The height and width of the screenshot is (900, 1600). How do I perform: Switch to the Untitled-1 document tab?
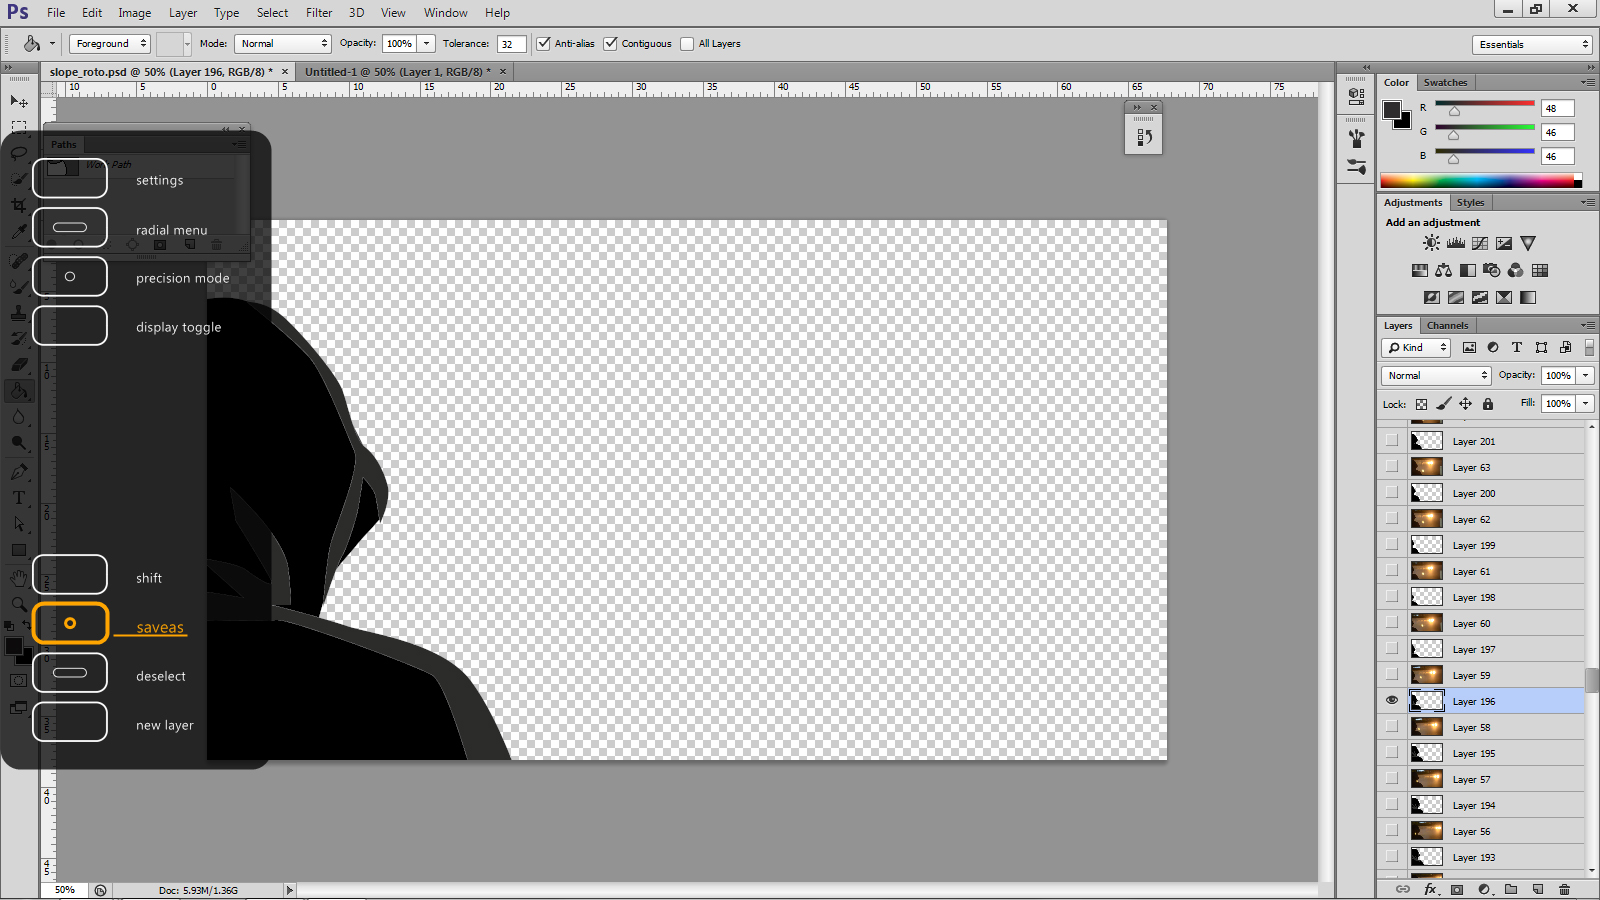tap(397, 72)
